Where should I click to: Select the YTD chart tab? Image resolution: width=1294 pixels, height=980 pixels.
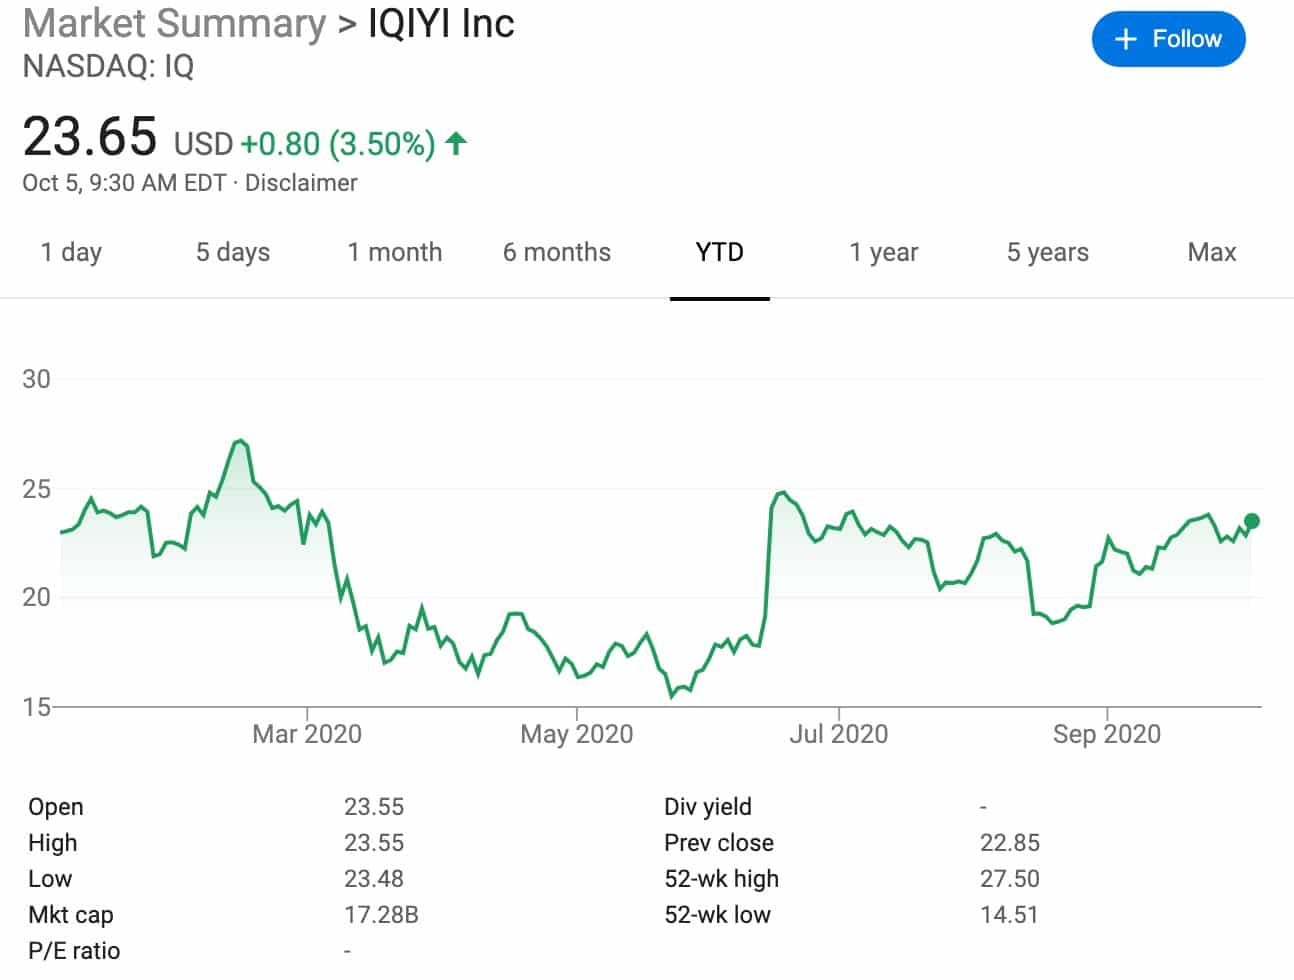(x=719, y=252)
